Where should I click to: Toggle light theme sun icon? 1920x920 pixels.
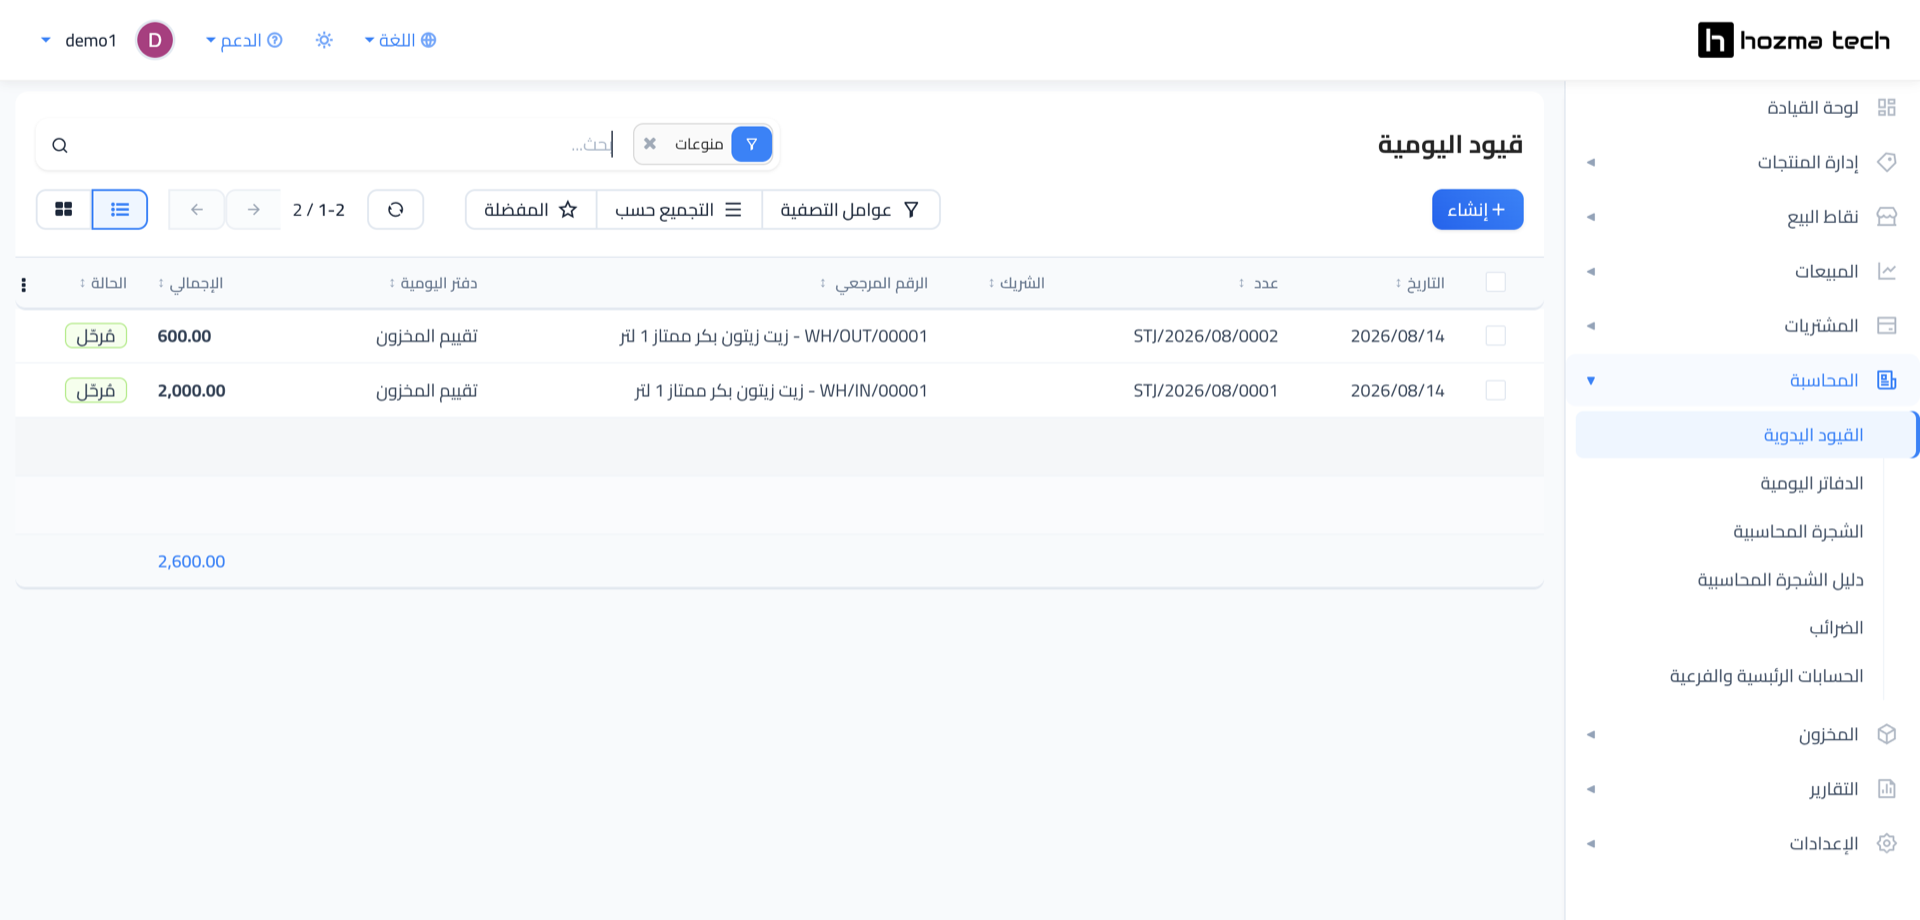point(324,40)
